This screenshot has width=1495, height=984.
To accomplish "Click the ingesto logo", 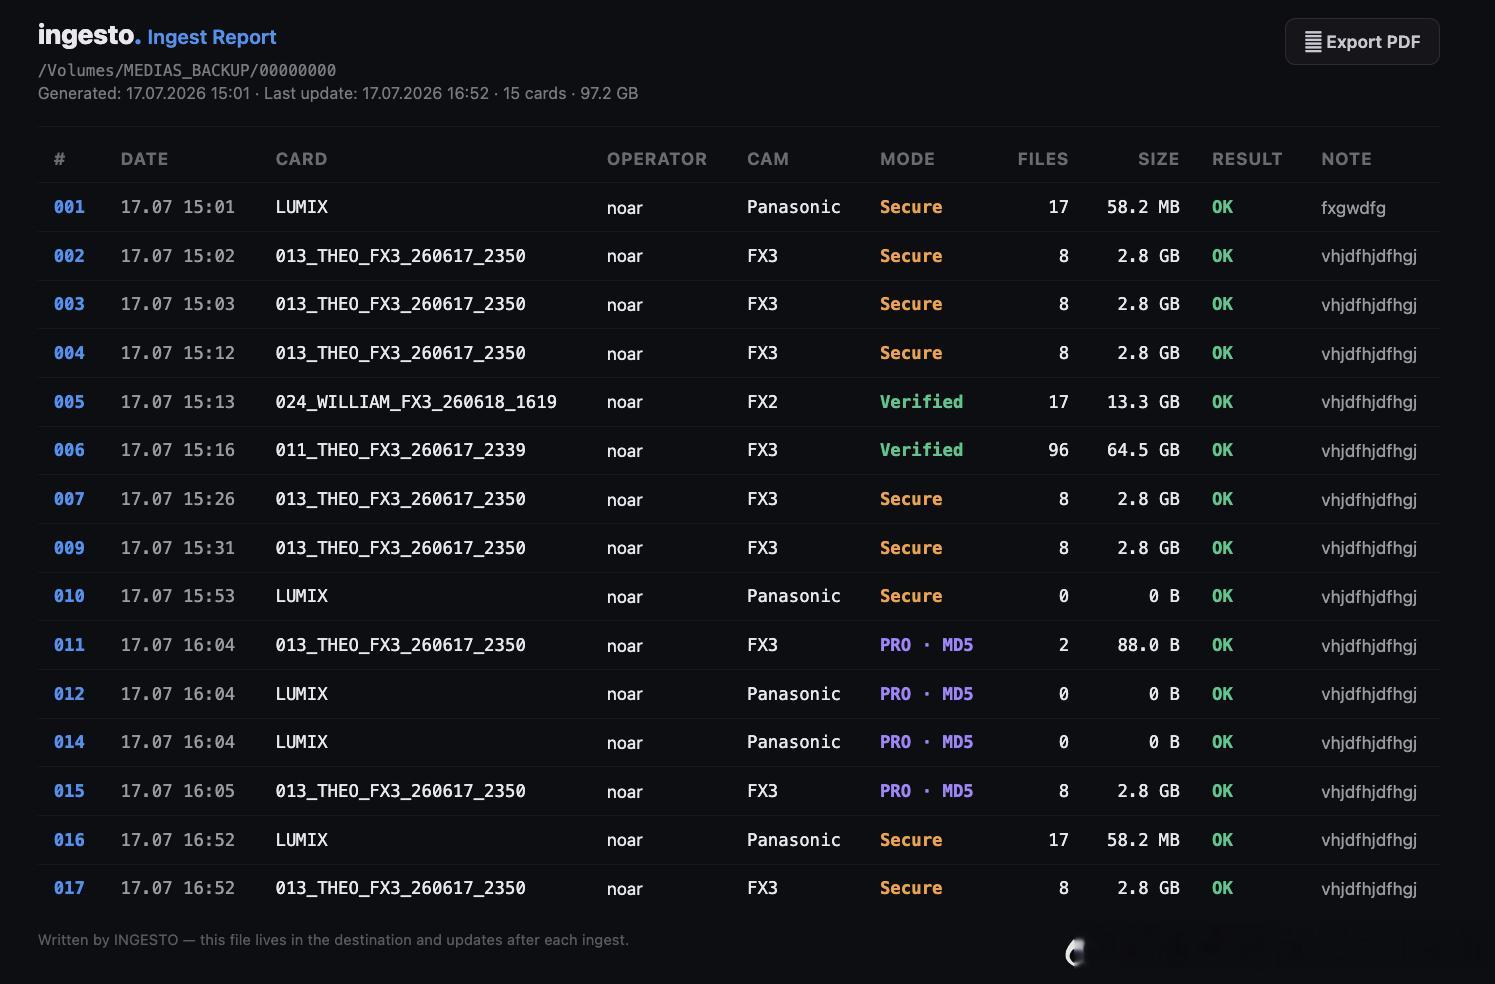I will (89, 35).
